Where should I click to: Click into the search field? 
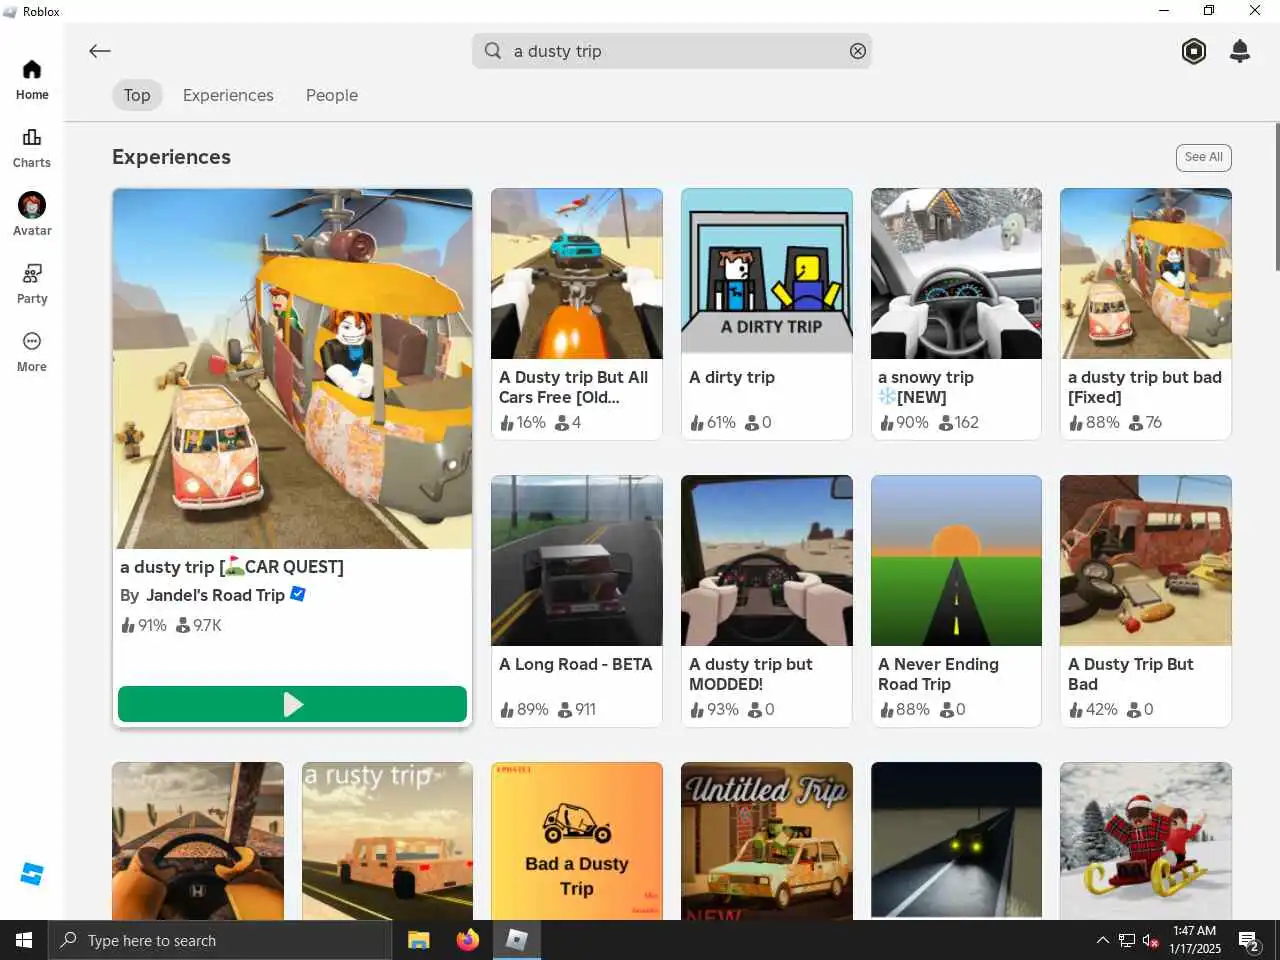point(672,51)
